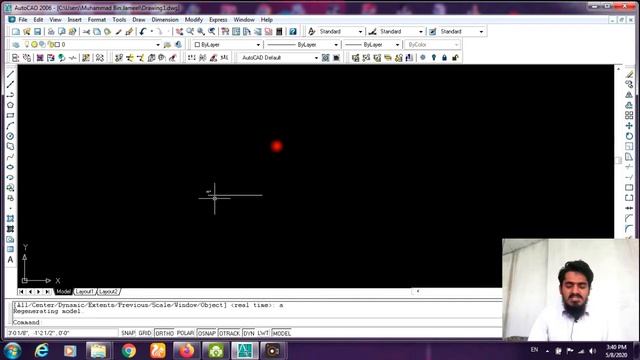Screen dimensions: 640x360
Task: Click the first-tab navigation arrow button
Action: (x=21, y=291)
